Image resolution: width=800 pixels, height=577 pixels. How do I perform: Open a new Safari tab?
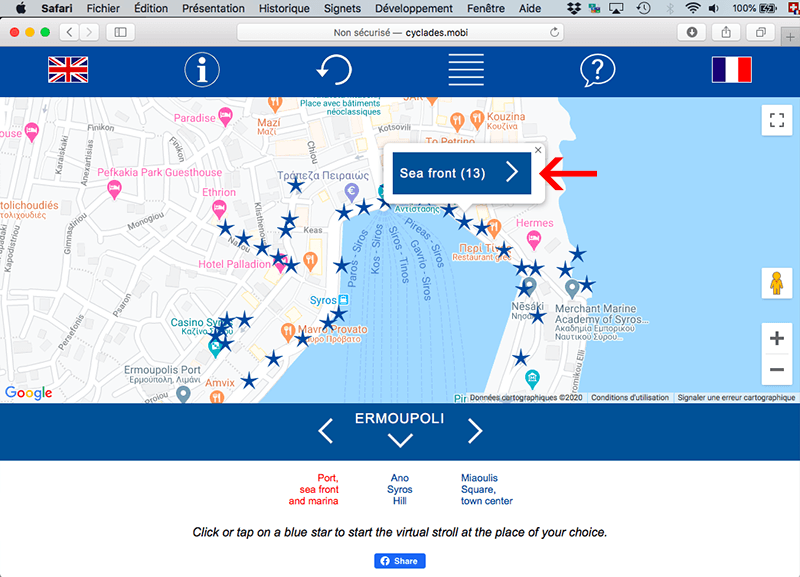point(790,37)
